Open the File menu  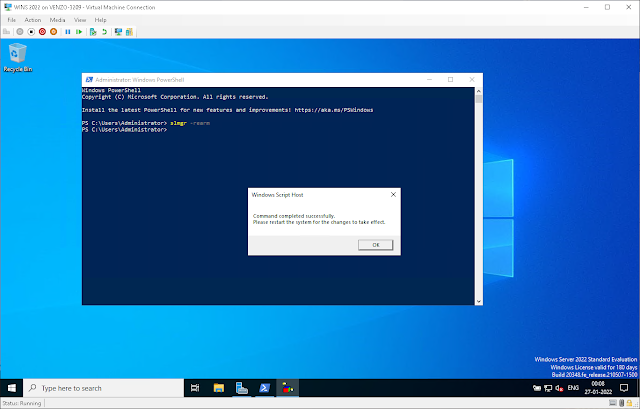(x=11, y=20)
